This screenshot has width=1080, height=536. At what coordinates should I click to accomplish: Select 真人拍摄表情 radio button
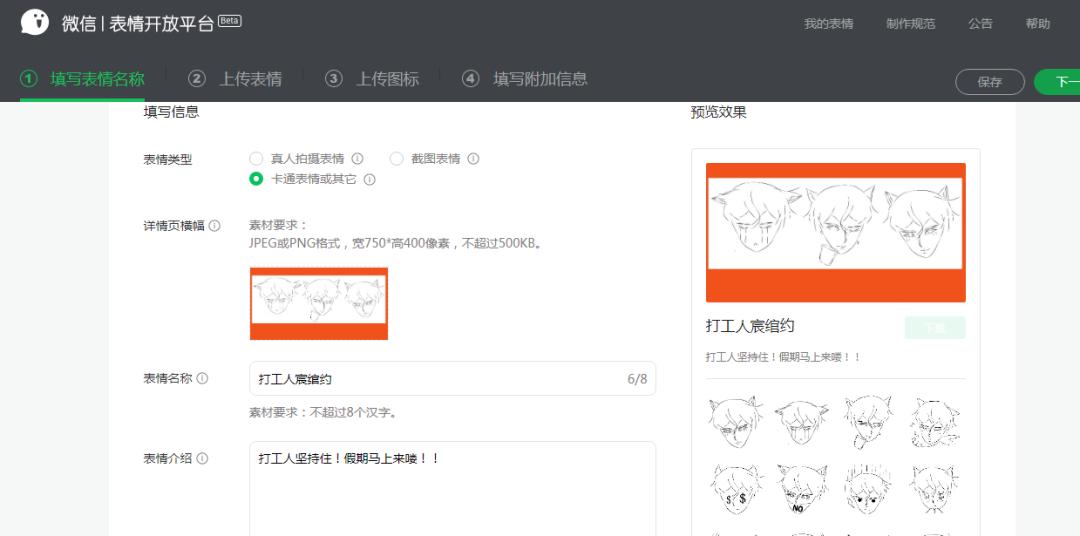256,159
